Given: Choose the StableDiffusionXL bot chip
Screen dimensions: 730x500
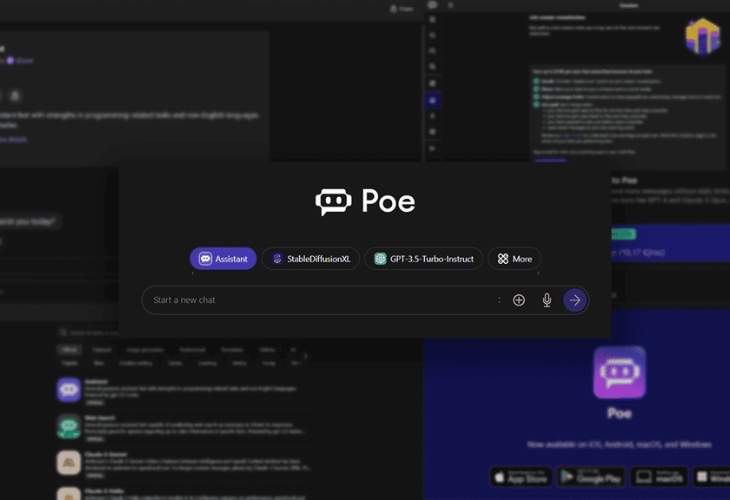Looking at the screenshot, I should pyautogui.click(x=311, y=259).
